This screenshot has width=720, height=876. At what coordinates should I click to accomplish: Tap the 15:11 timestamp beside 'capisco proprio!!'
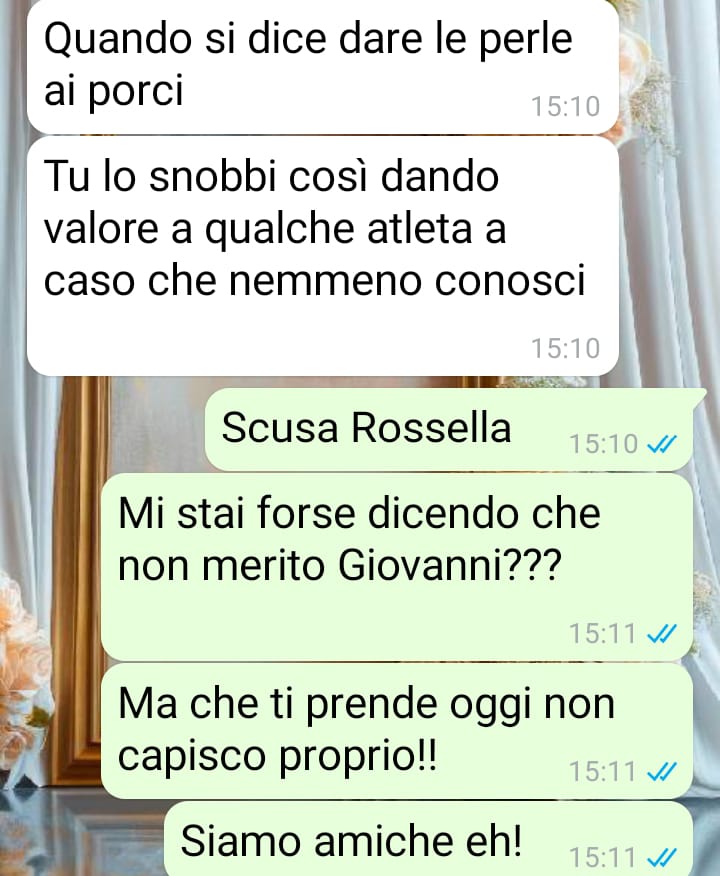[x=603, y=772]
